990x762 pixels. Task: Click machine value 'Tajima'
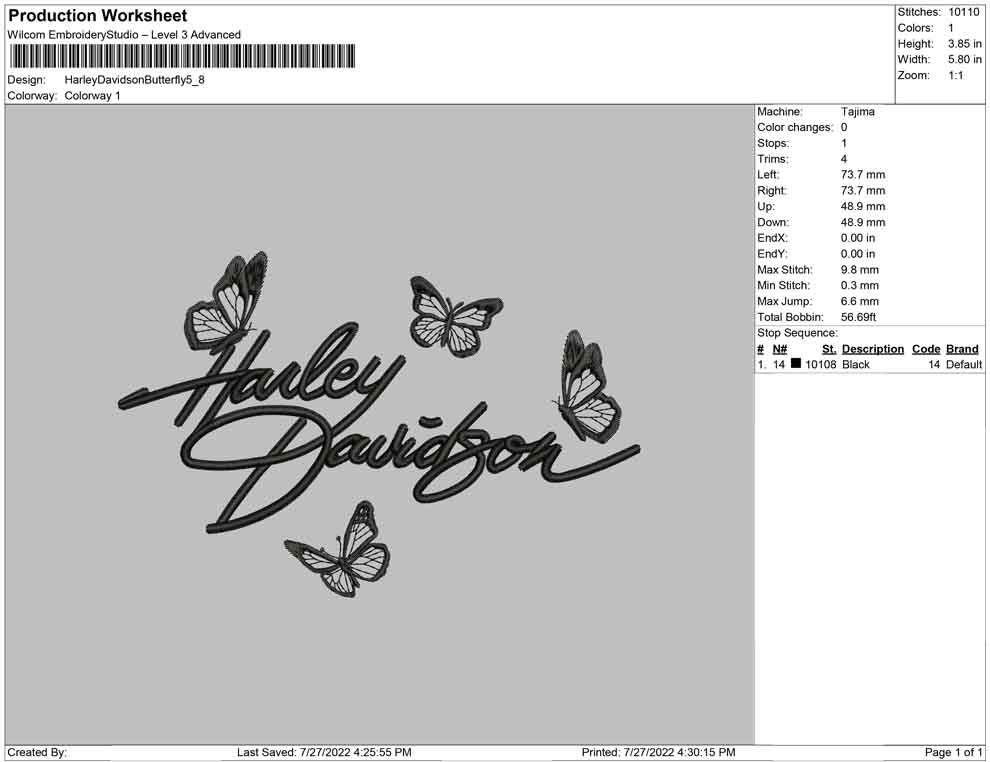click(x=857, y=112)
